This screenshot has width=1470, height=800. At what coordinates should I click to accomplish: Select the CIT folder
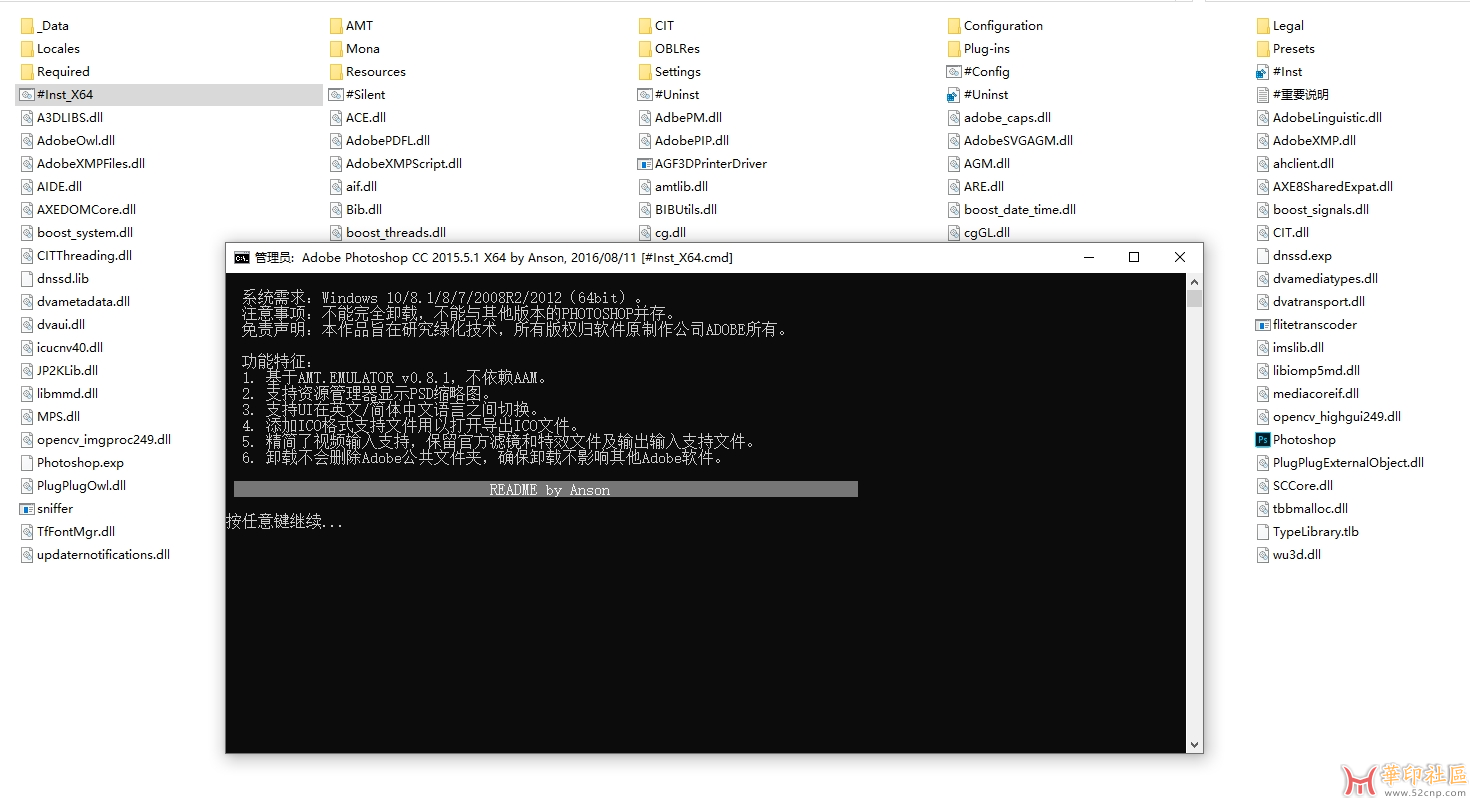(x=656, y=26)
